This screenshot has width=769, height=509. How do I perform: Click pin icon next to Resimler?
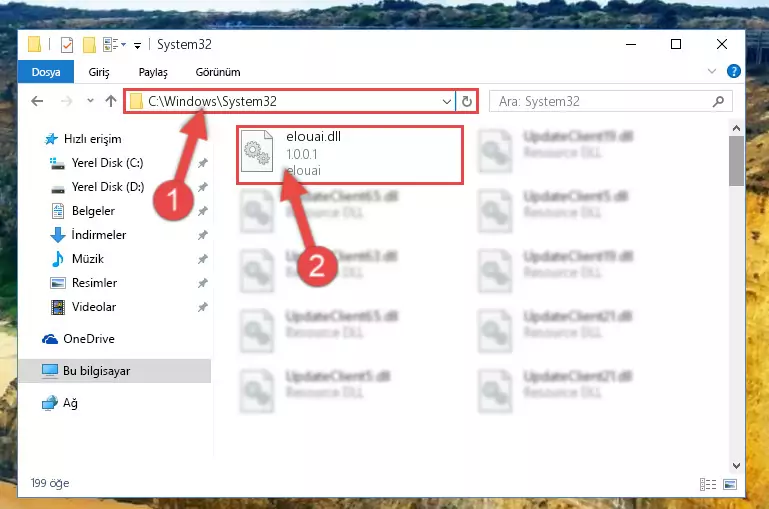click(202, 283)
